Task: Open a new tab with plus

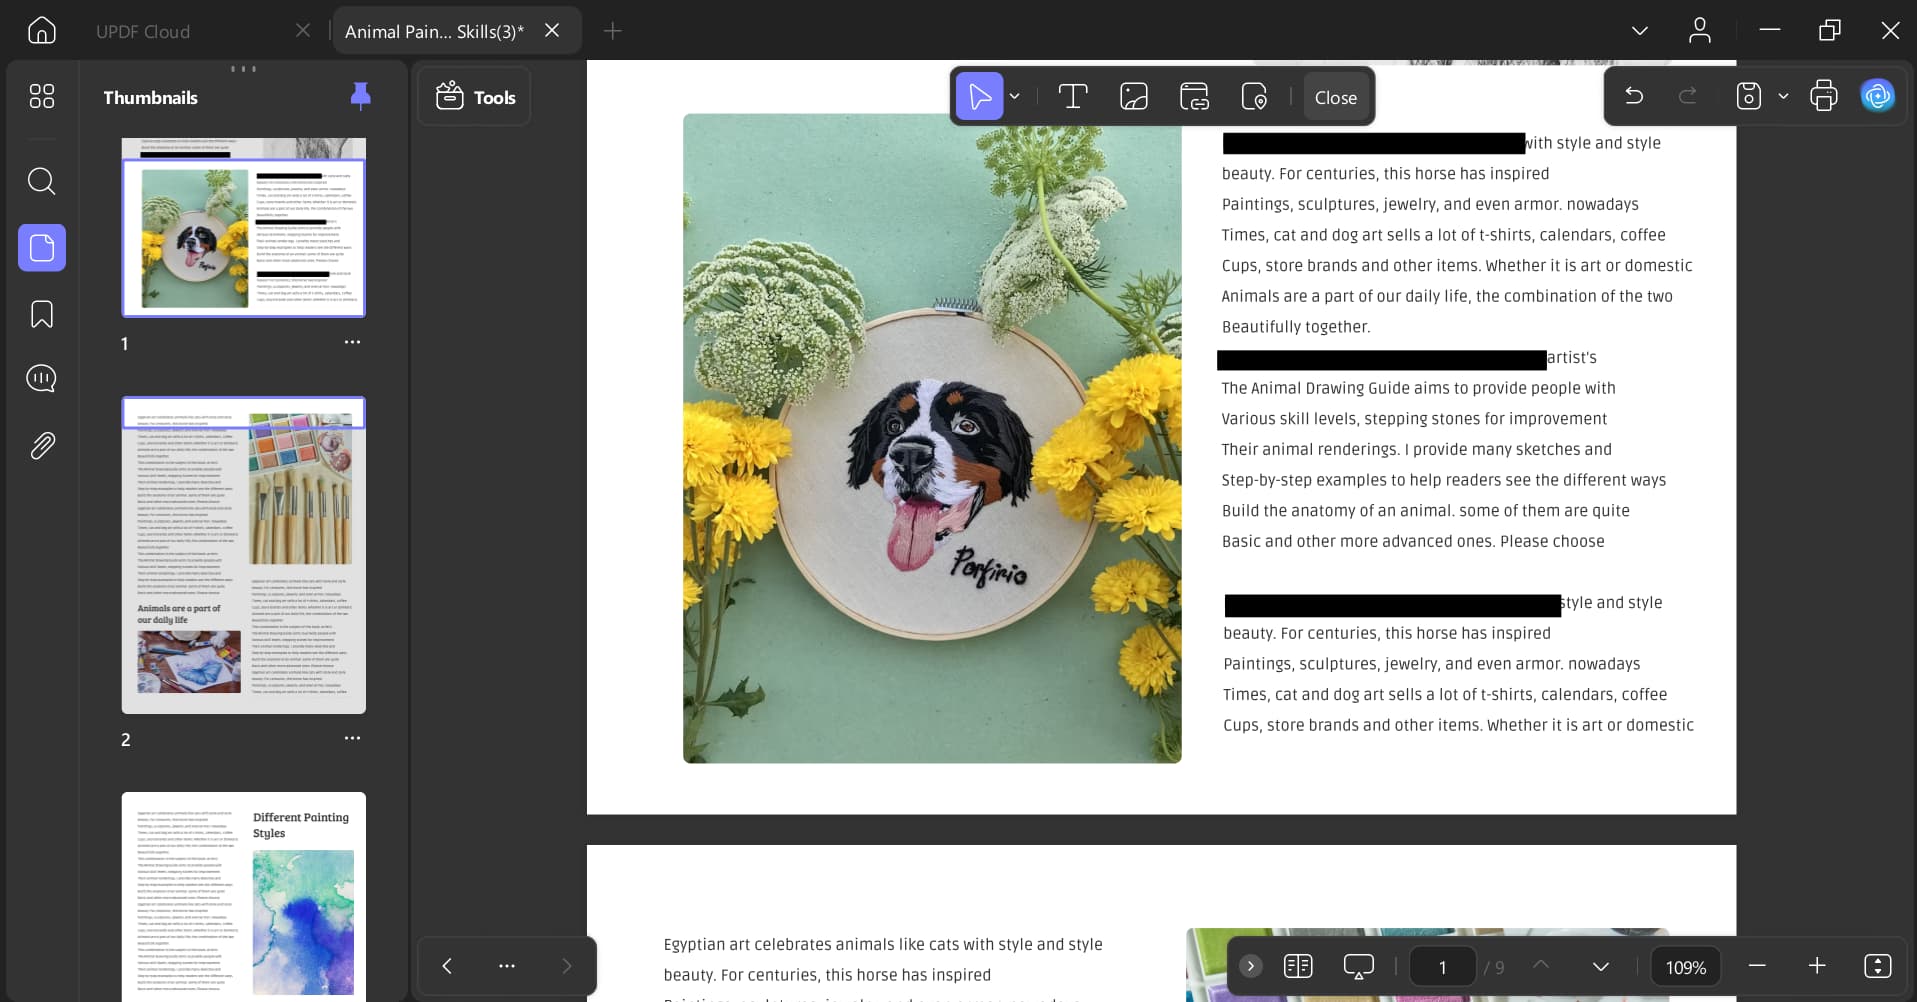Action: coord(612,31)
